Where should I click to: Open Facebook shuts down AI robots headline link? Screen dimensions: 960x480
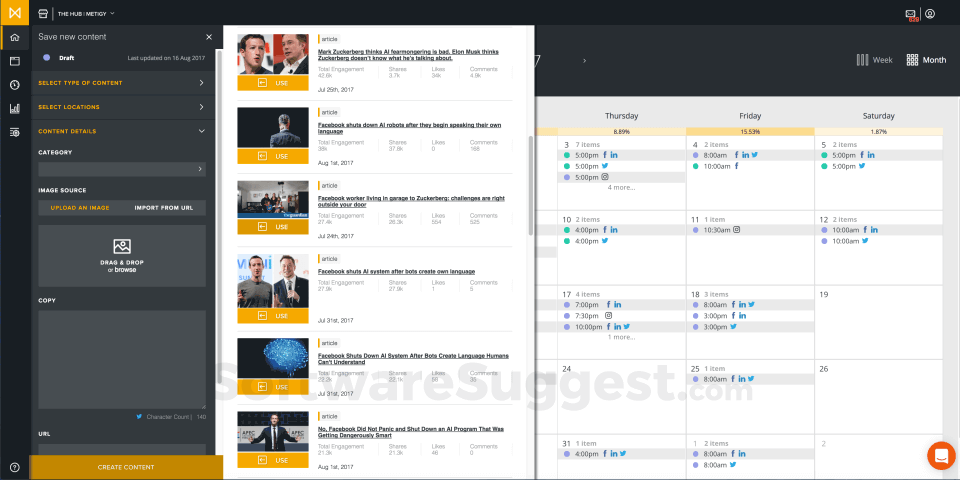pos(410,128)
